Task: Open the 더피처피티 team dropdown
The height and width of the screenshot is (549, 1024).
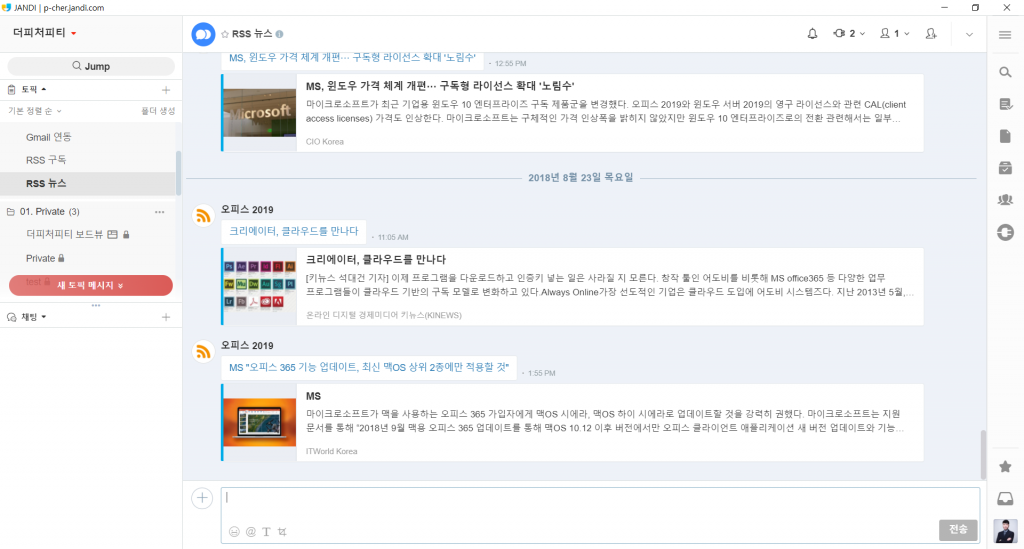Action: coord(46,33)
